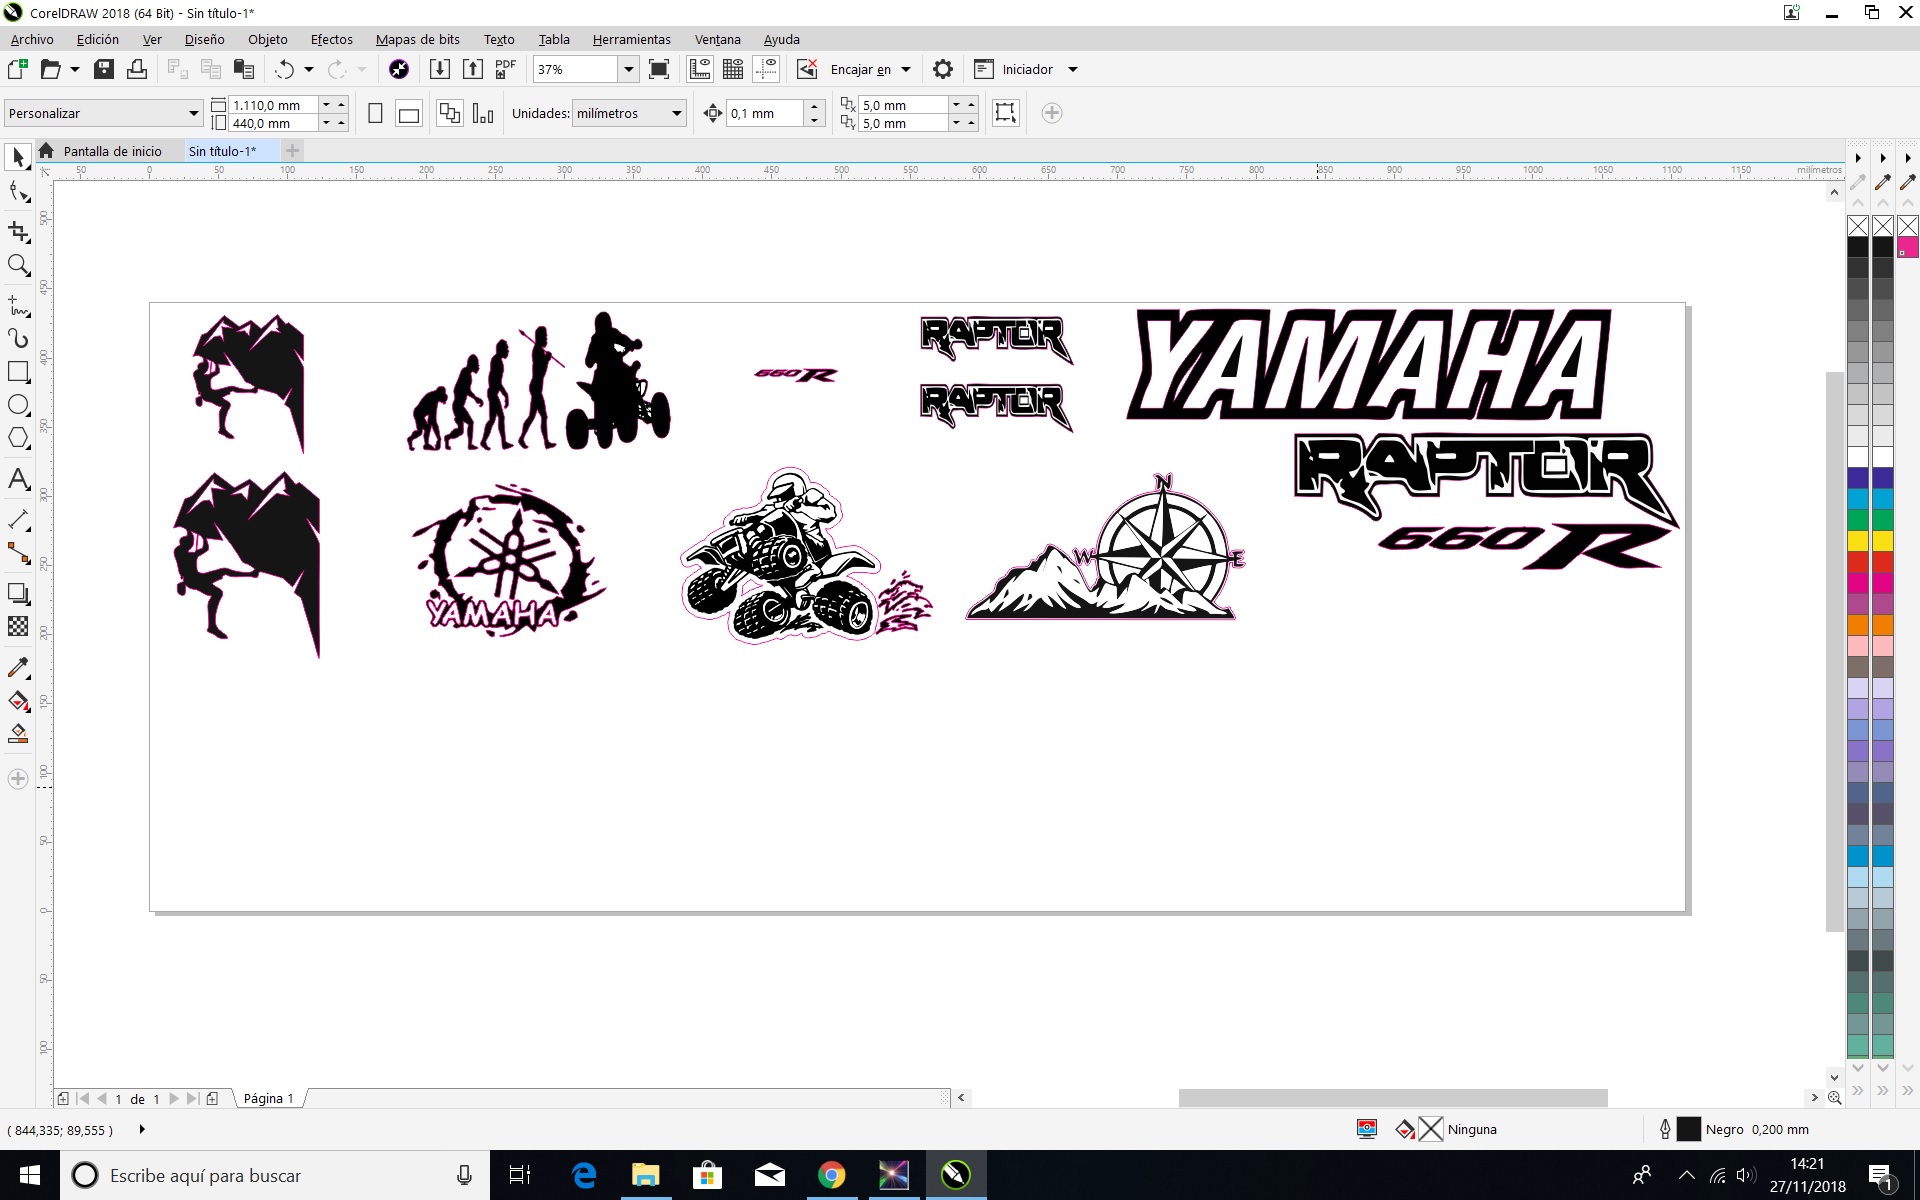Select the Artistic Media tool
The width and height of the screenshot is (1920, 1200).
(x=18, y=338)
